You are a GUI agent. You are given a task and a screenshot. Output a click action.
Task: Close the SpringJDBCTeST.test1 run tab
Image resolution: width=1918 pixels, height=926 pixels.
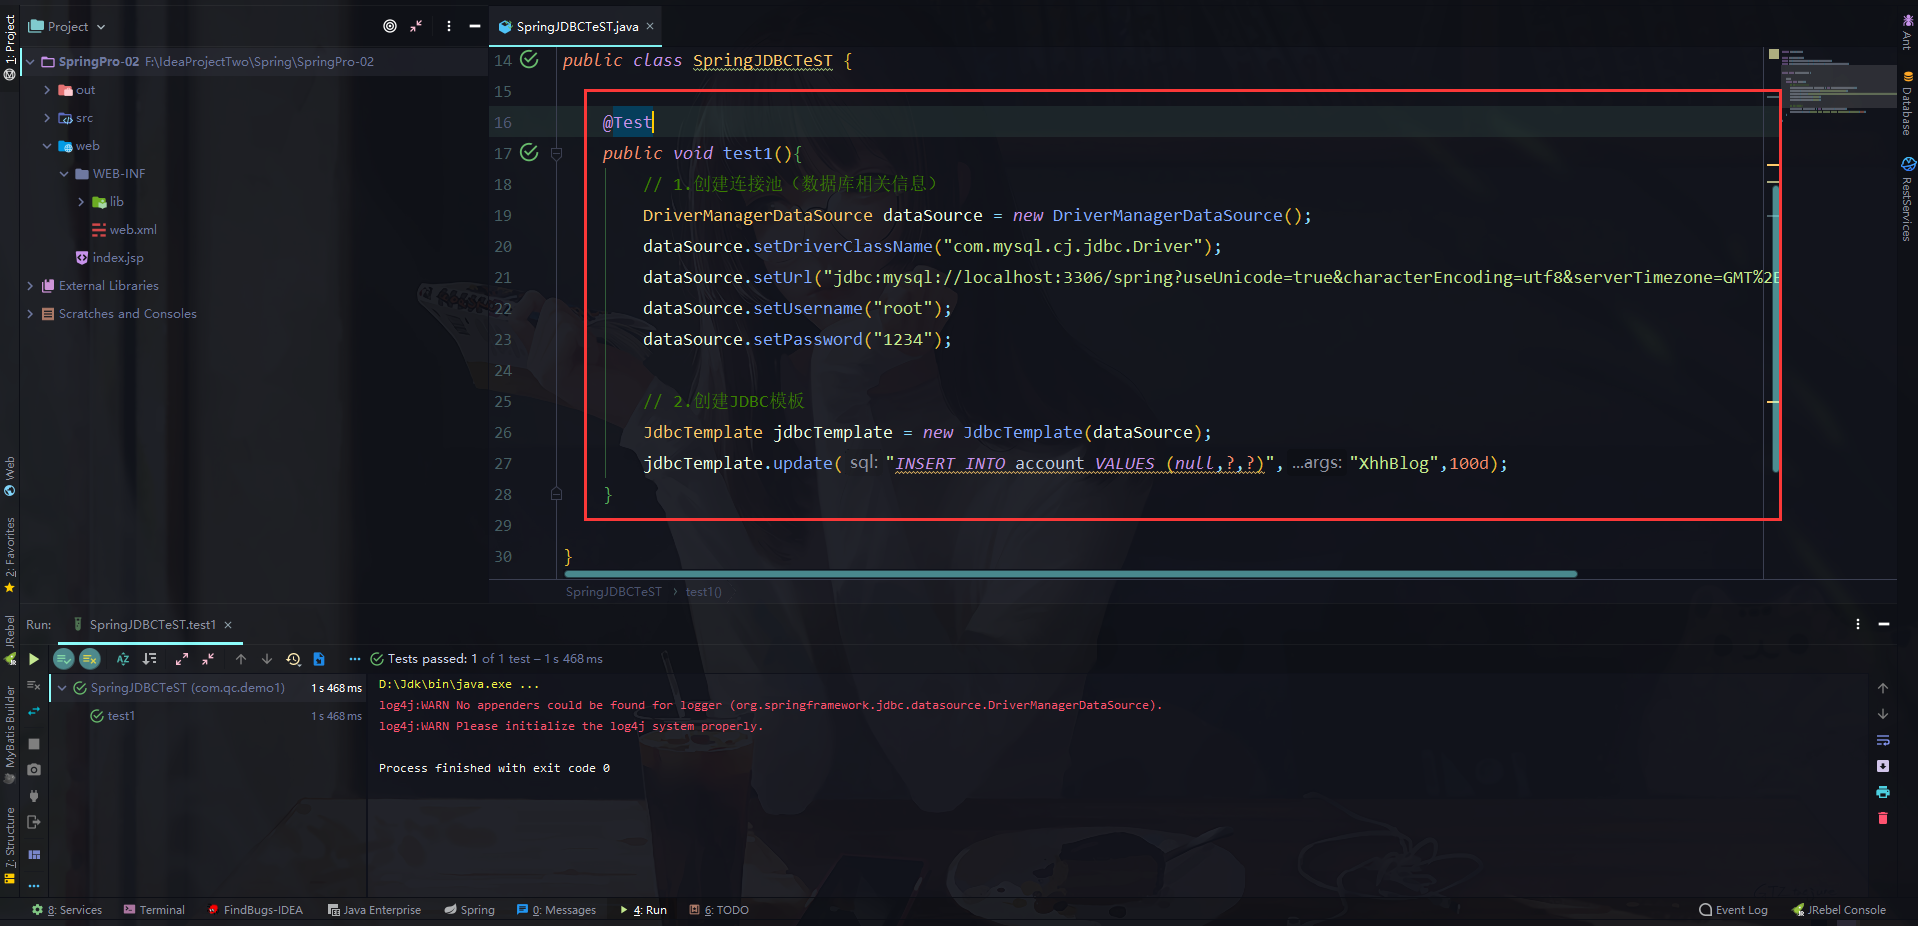coord(228,625)
